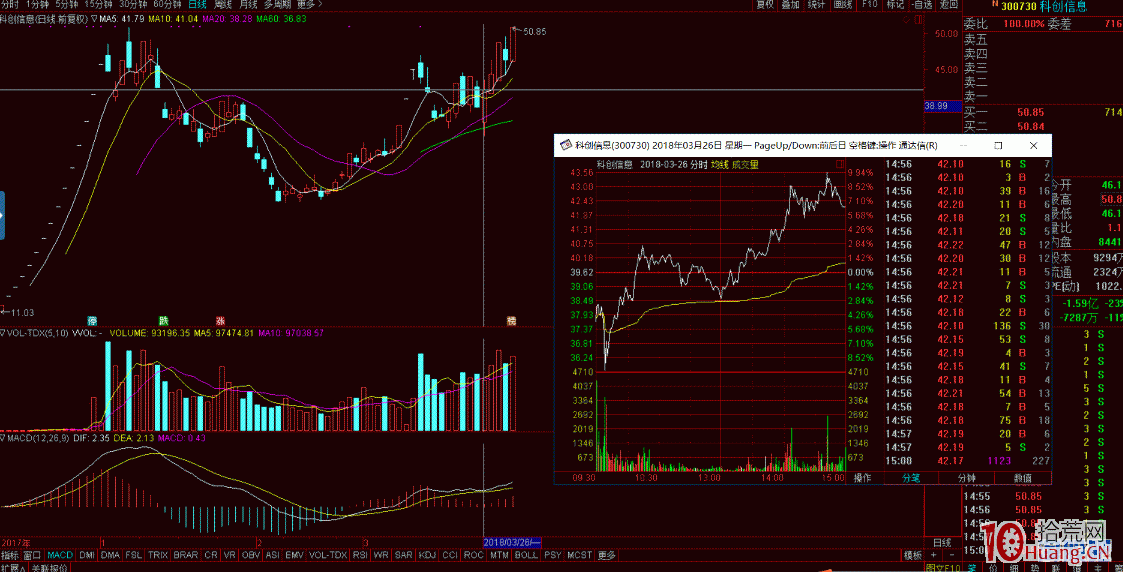Click the 模板 template button
The width and height of the screenshot is (1123, 572).
pos(913,555)
